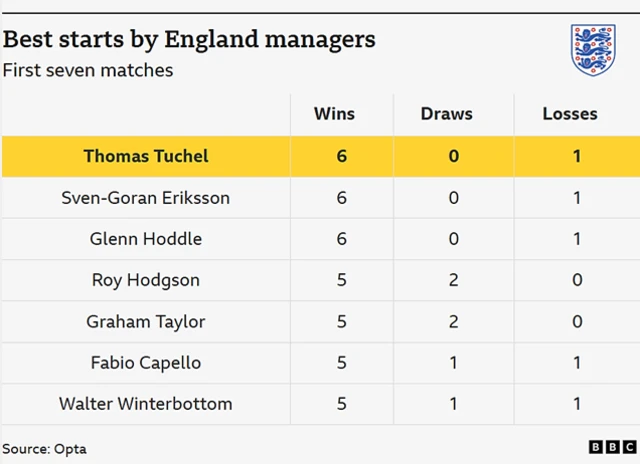Viewport: 640px width, 464px height.
Task: Click the highlighted Thomas Tuchel row name
Action: click(146, 156)
